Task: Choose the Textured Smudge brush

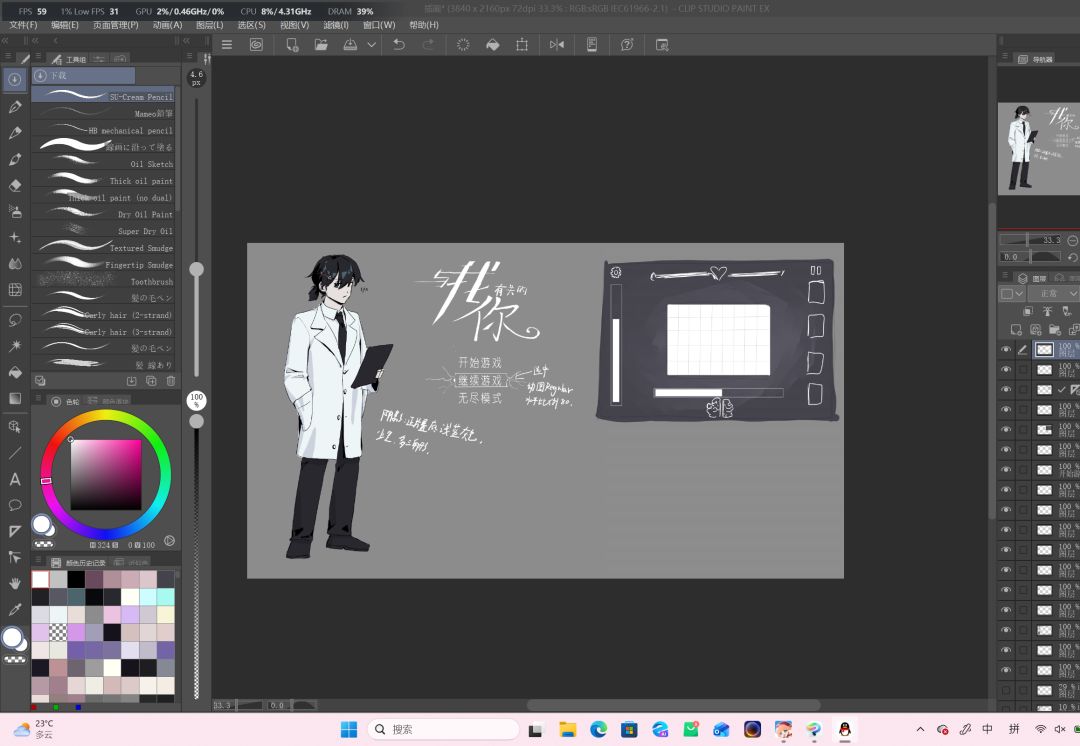Action: [103, 247]
